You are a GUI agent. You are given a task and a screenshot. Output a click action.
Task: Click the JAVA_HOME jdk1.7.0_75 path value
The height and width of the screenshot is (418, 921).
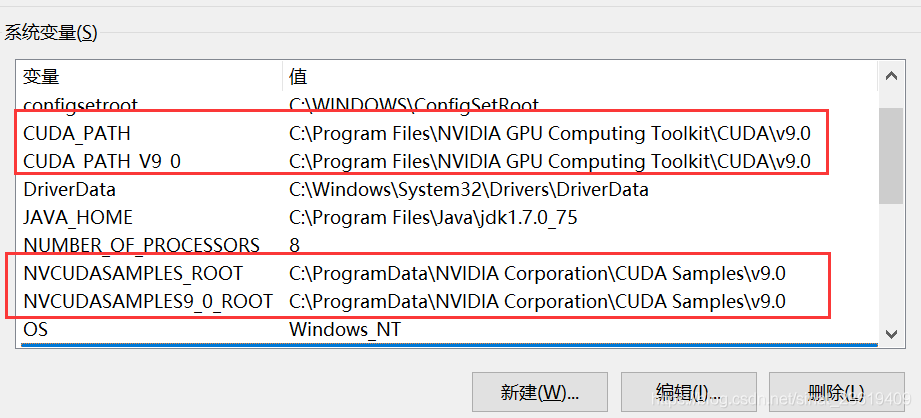click(433, 217)
